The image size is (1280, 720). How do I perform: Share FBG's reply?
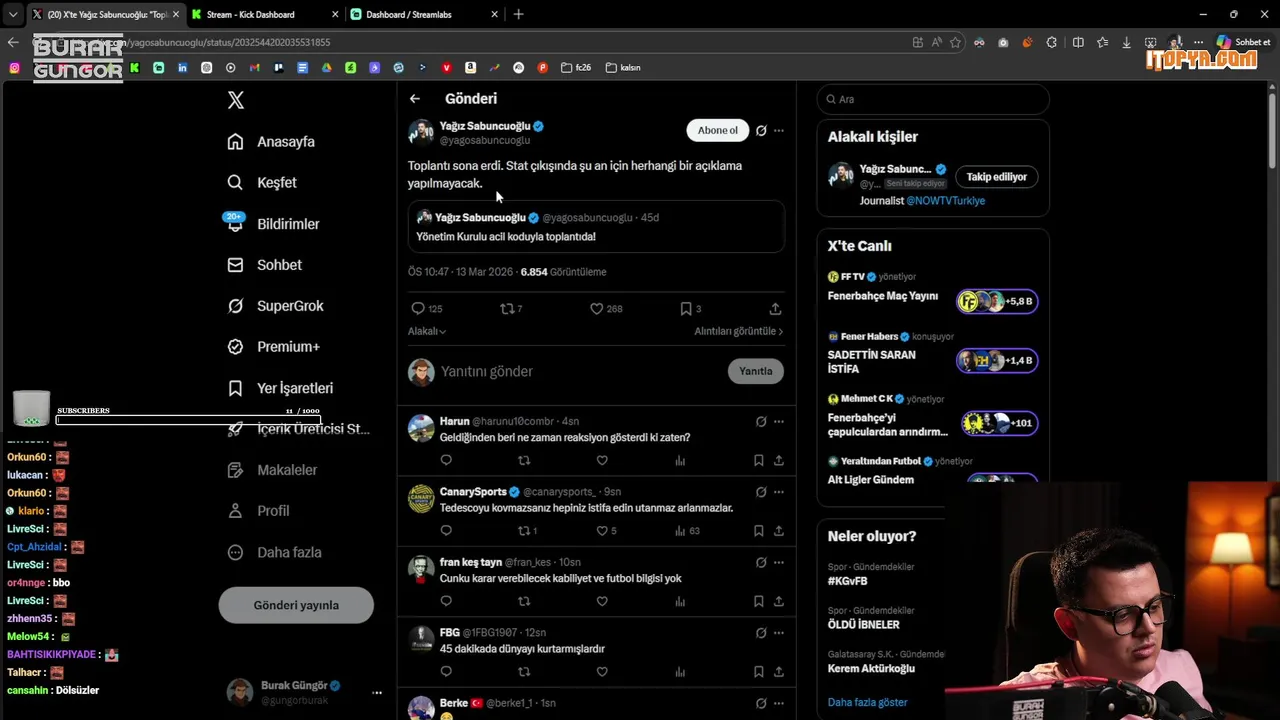(x=779, y=672)
